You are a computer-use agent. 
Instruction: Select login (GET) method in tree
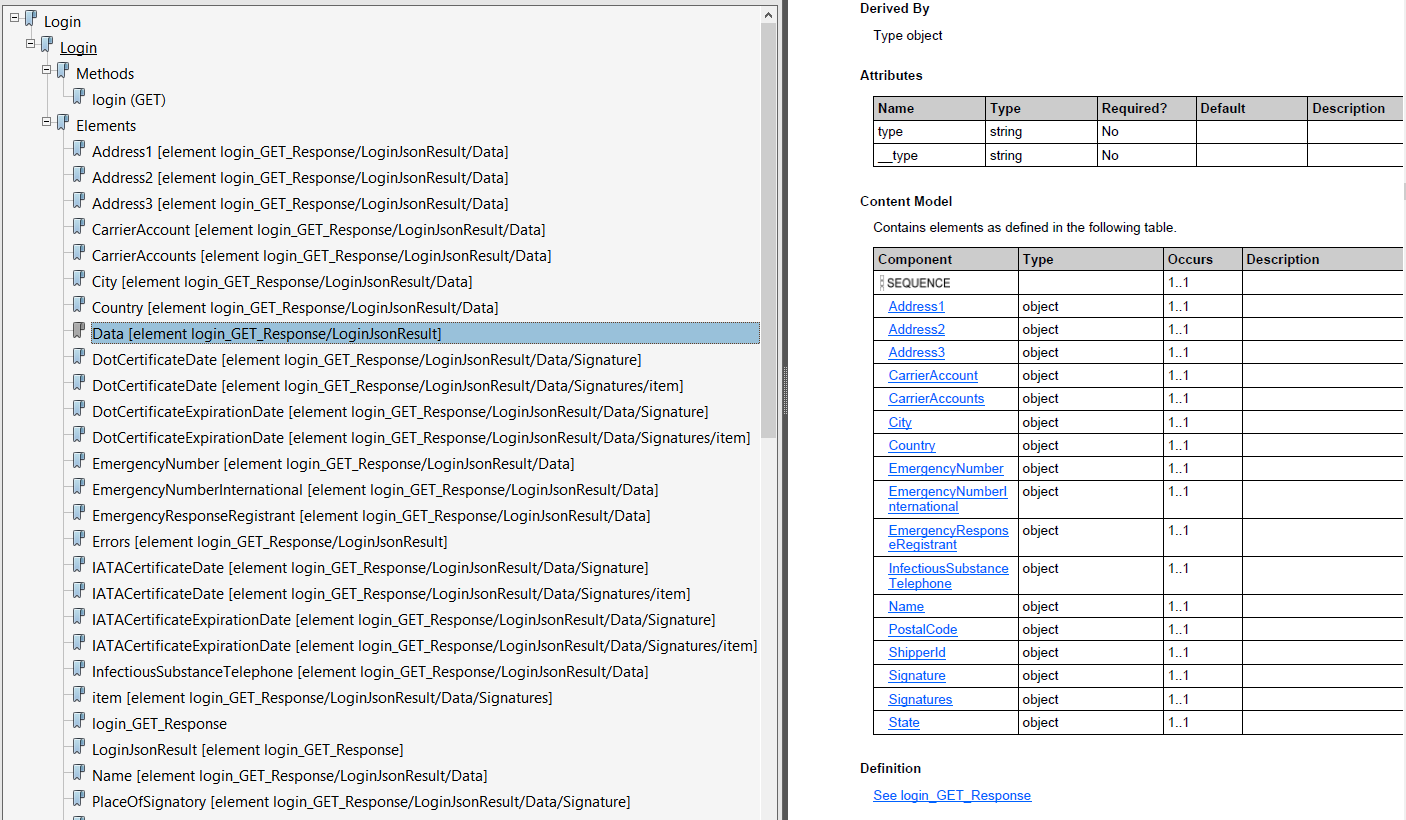(x=129, y=100)
